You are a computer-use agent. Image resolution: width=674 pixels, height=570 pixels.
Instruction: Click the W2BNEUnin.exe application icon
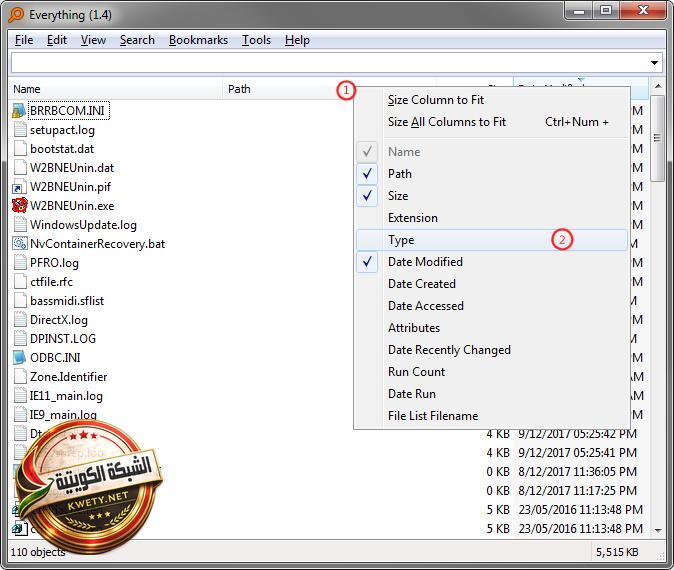coord(19,206)
